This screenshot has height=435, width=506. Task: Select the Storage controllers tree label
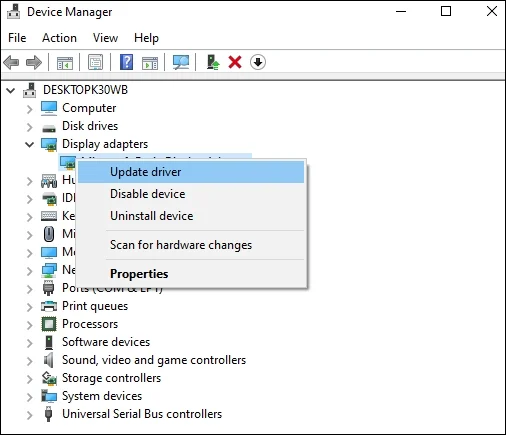(111, 378)
